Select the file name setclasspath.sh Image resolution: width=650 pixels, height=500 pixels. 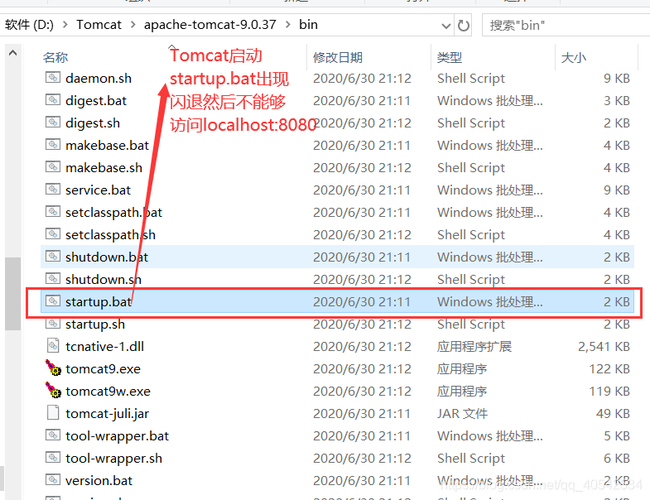(110, 235)
